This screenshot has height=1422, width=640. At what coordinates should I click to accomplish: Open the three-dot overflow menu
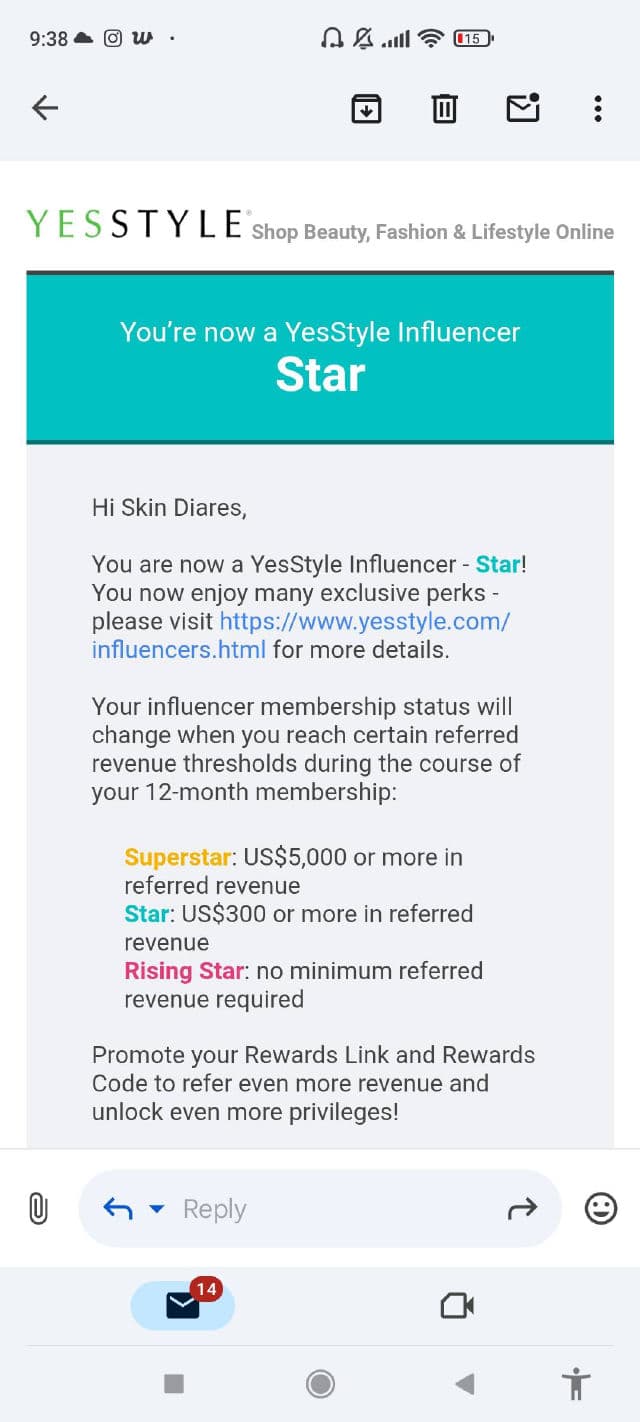[x=597, y=108]
